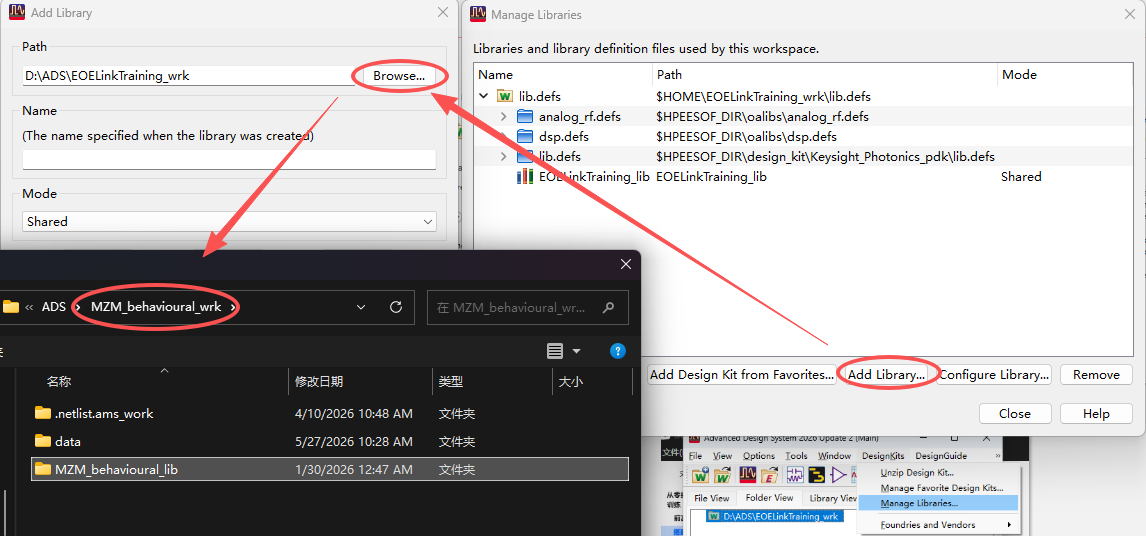Click the Path input field

[189, 75]
